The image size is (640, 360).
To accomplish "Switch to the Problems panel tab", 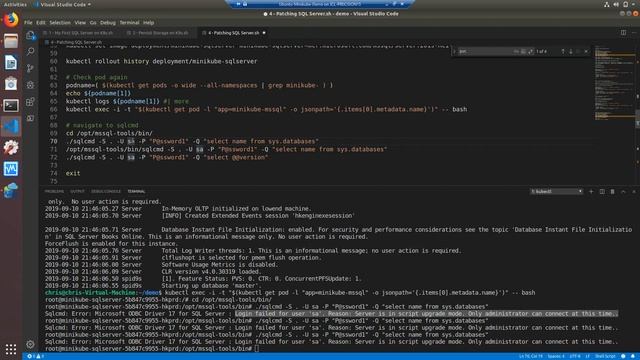I will coord(54,191).
